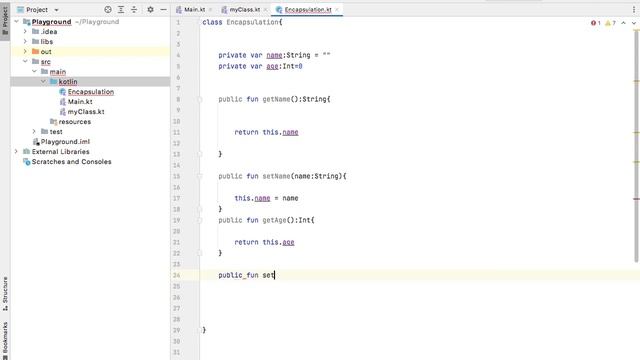The image size is (640, 360).
Task: Hide the Project tool window
Action: point(163,9)
